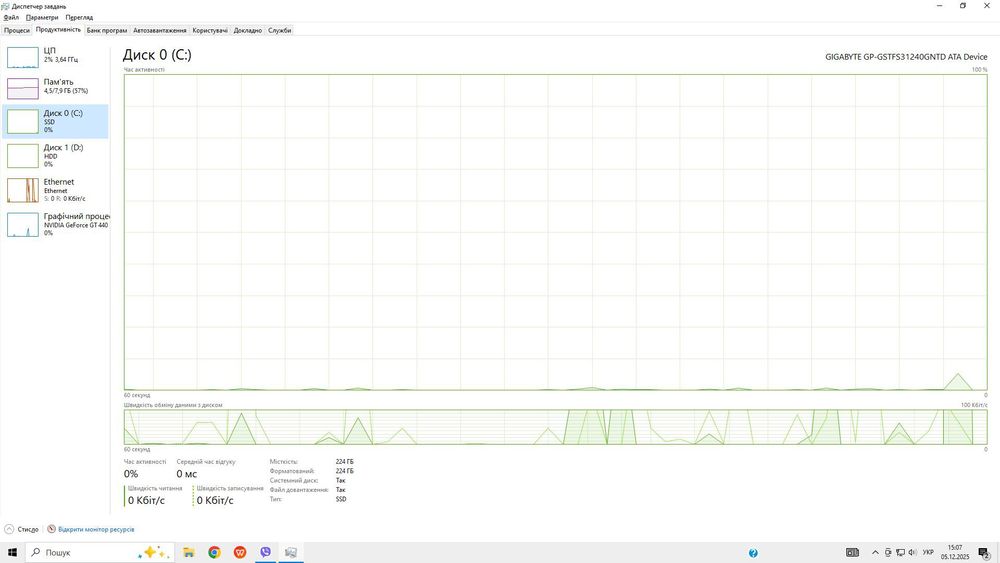Screen dimensions: 1000x563
Task: Click the disk transfer rate graph
Action: pos(555,427)
